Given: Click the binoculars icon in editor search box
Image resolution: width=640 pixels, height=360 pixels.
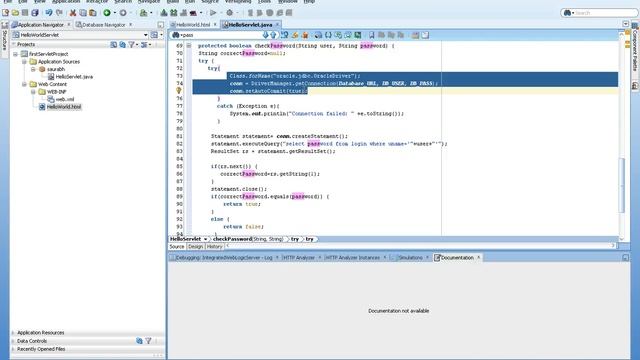Looking at the screenshot, I should (x=176, y=35).
